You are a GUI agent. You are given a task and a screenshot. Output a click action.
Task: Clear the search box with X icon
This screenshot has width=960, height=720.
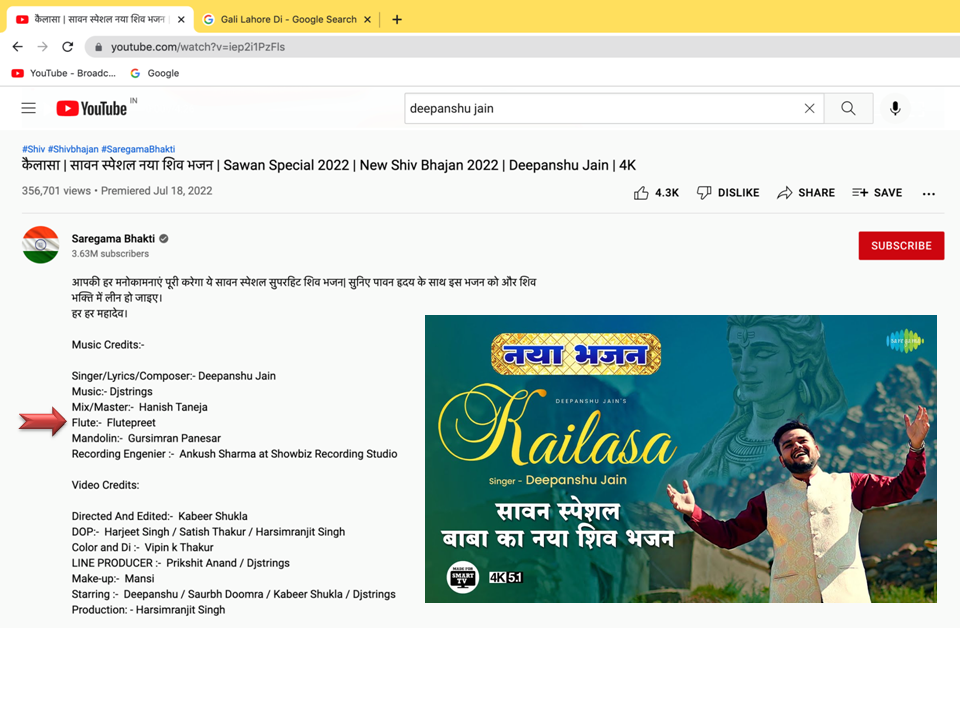coord(809,108)
